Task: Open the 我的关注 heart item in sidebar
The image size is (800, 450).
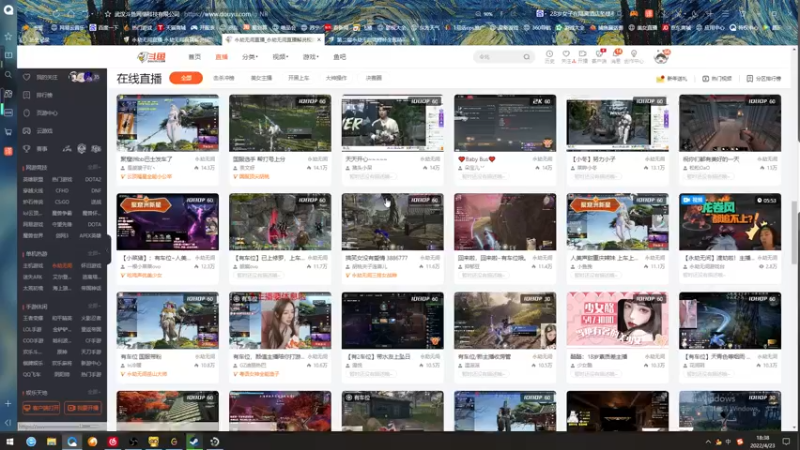Action: [41, 78]
